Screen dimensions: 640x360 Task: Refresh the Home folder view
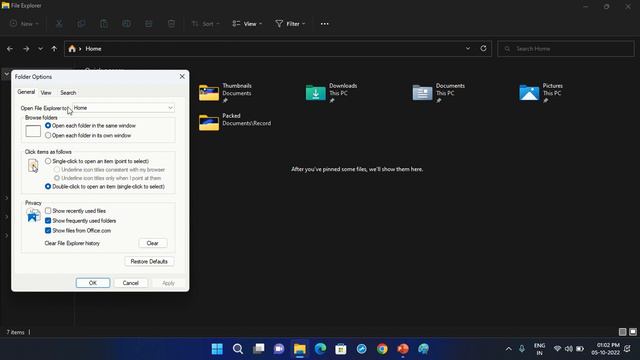tap(483, 48)
